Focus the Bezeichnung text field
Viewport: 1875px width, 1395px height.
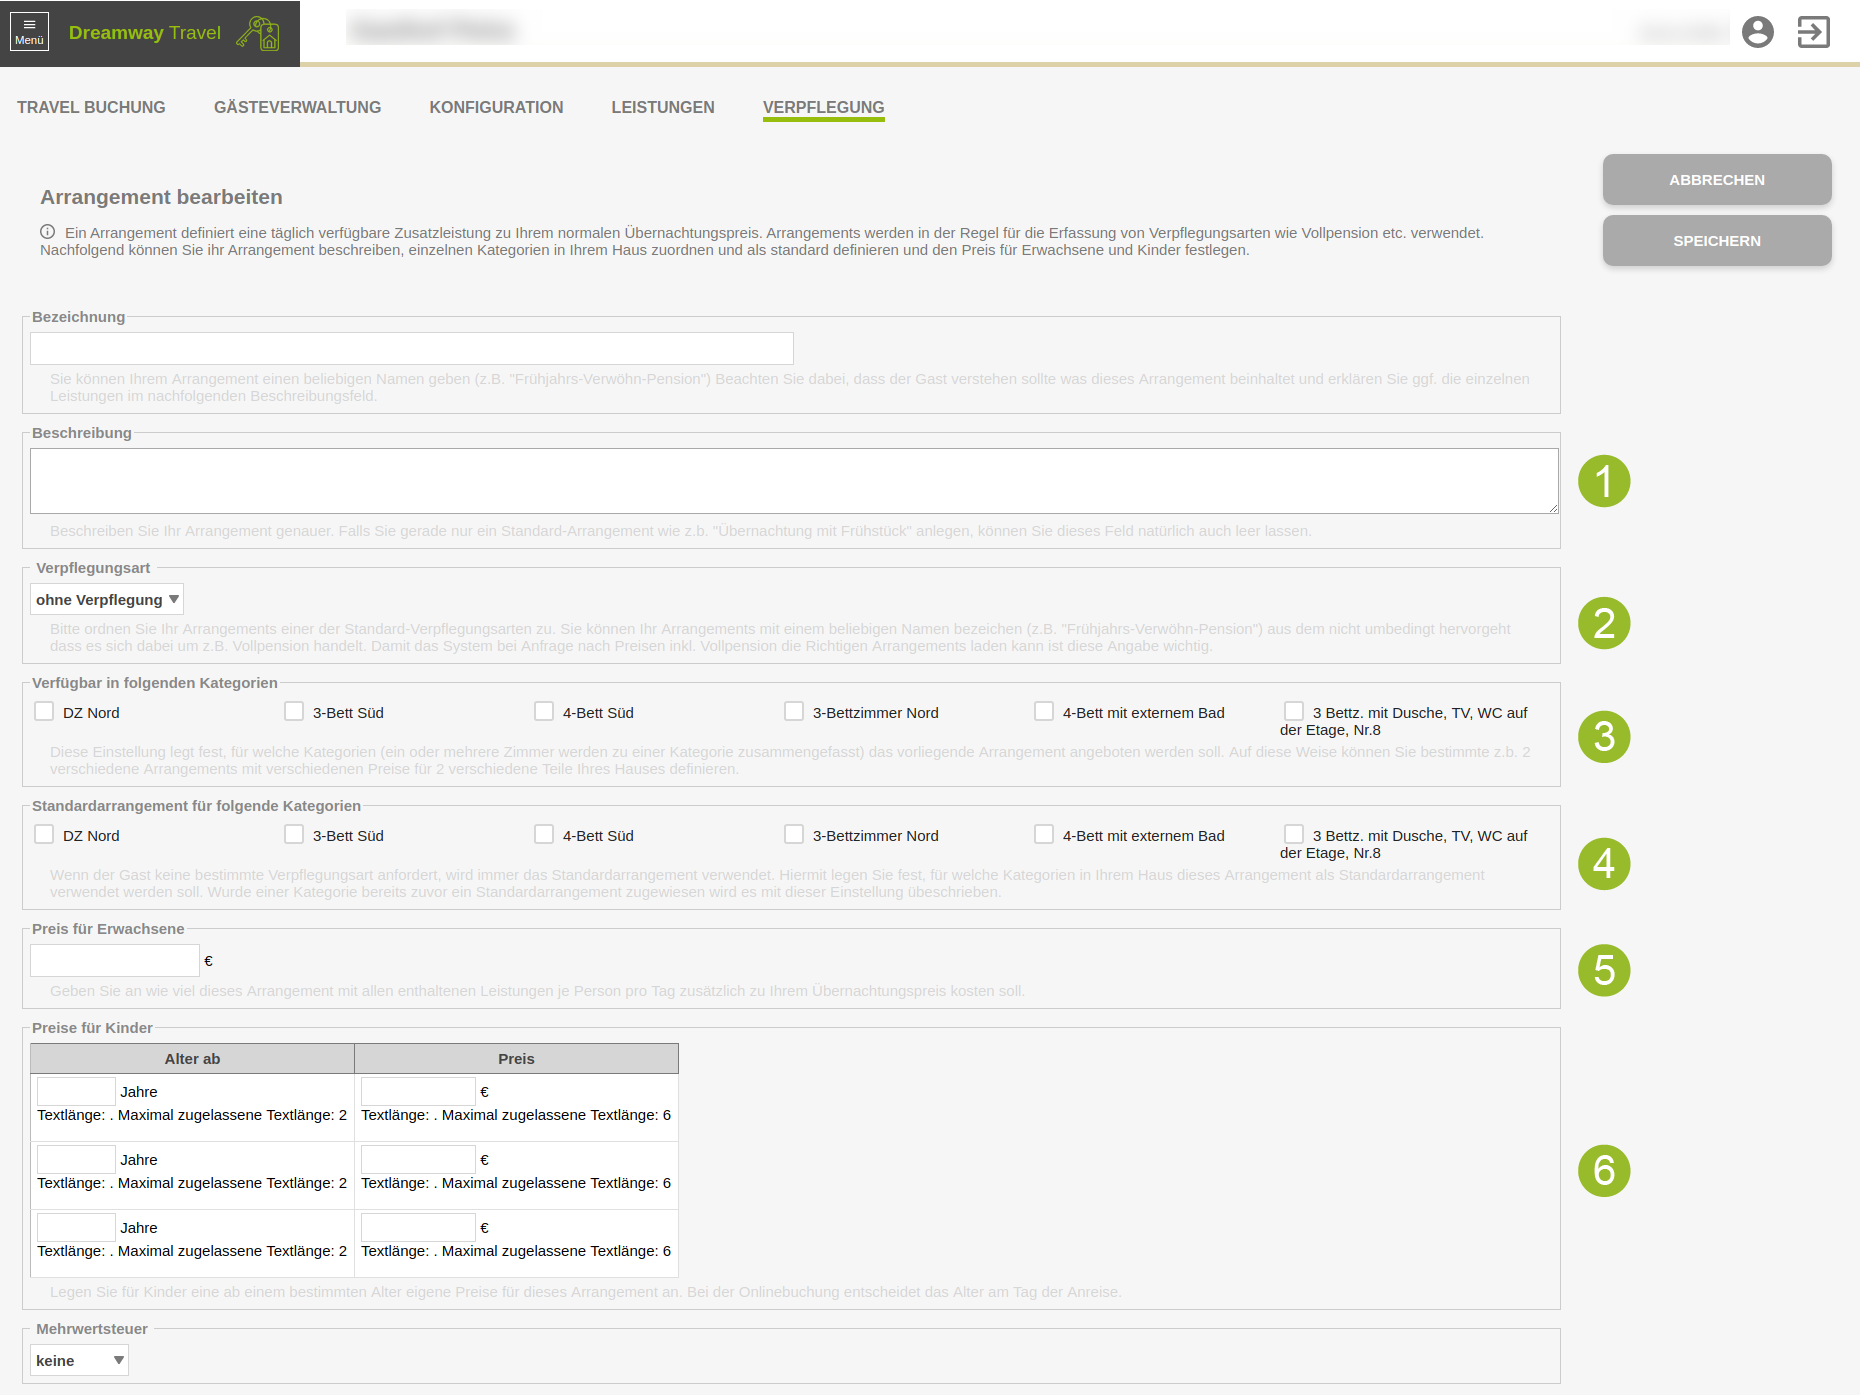coord(412,349)
